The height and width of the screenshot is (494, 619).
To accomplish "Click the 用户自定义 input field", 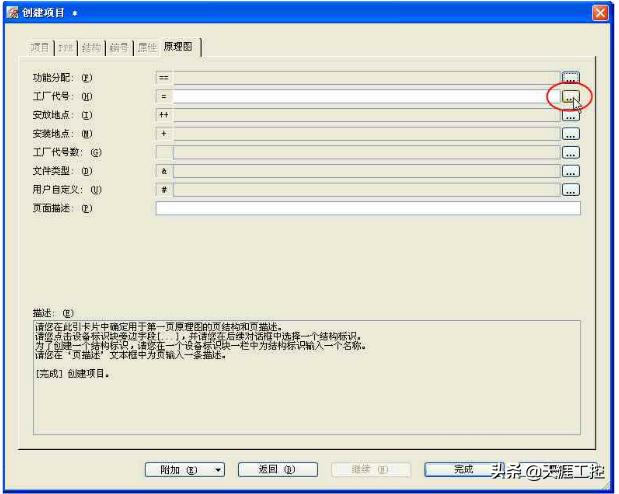I will point(366,190).
